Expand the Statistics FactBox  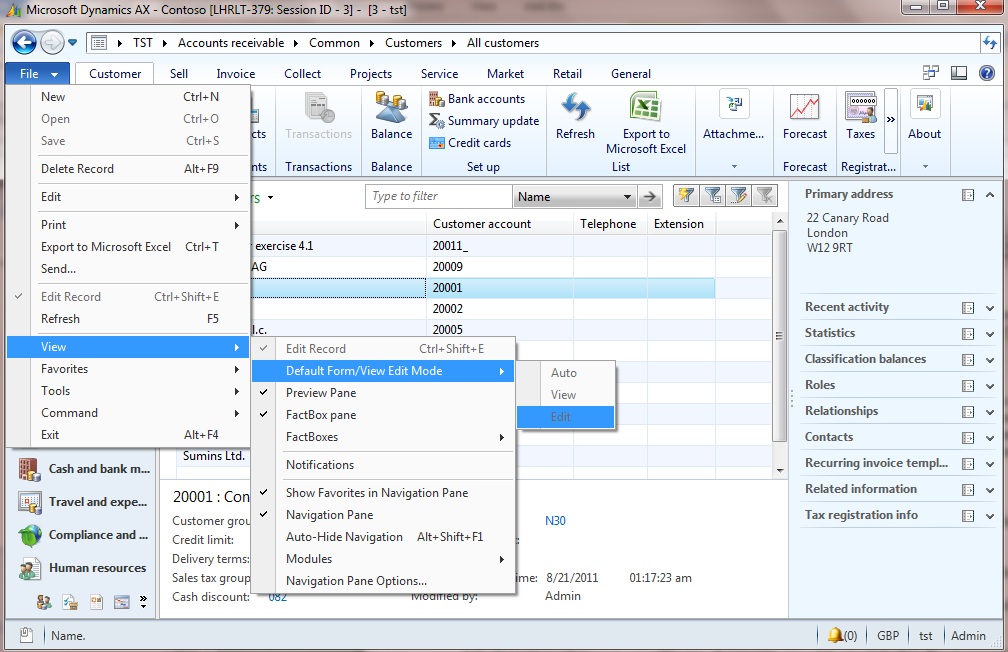coord(990,334)
